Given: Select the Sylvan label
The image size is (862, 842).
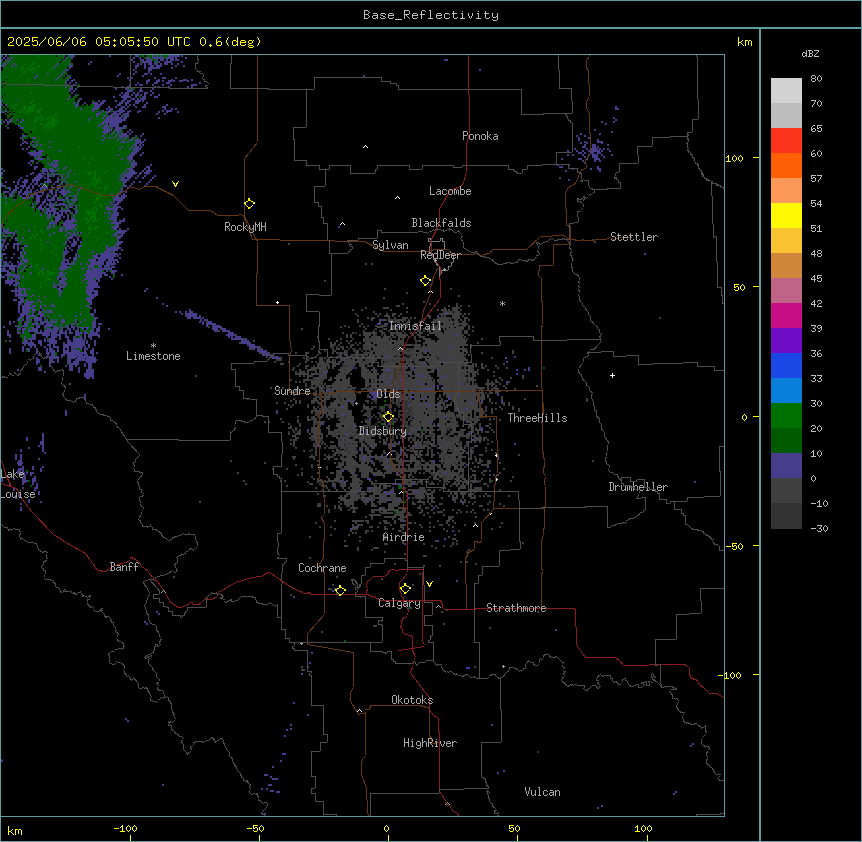Looking at the screenshot, I should [x=390, y=245].
